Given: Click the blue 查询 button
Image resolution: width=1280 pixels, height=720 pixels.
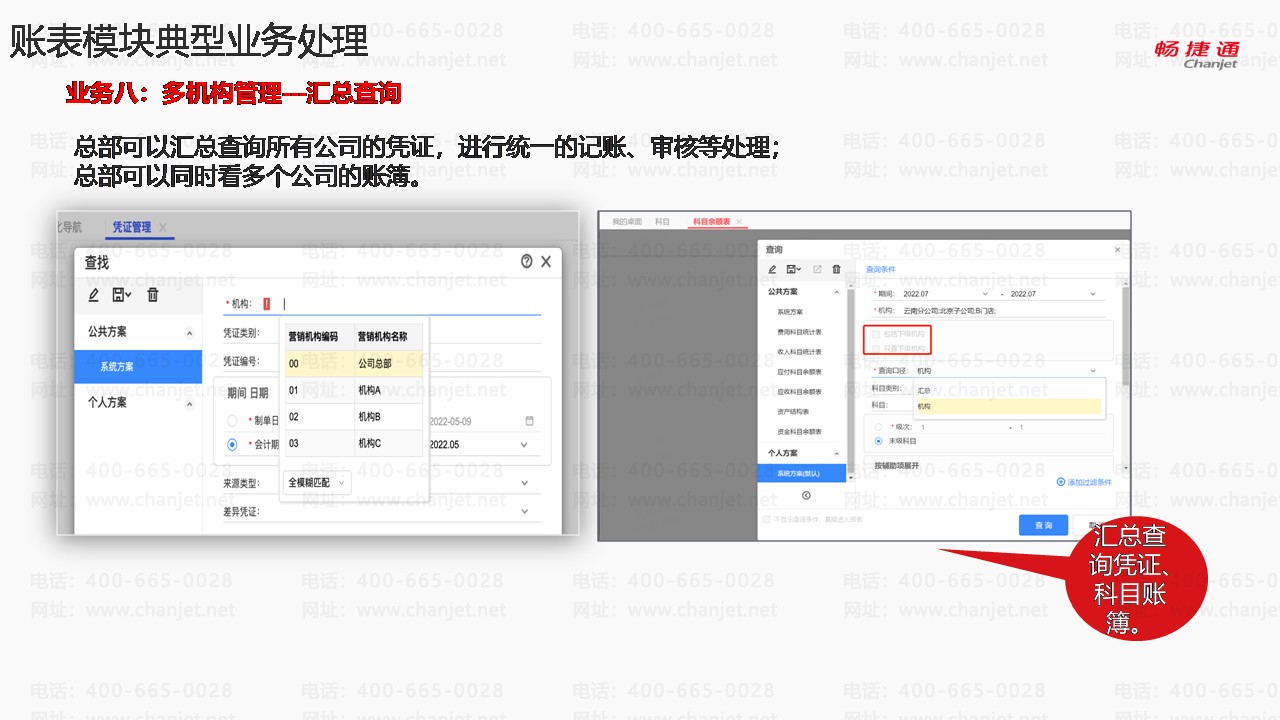Looking at the screenshot, I should tap(1043, 525).
